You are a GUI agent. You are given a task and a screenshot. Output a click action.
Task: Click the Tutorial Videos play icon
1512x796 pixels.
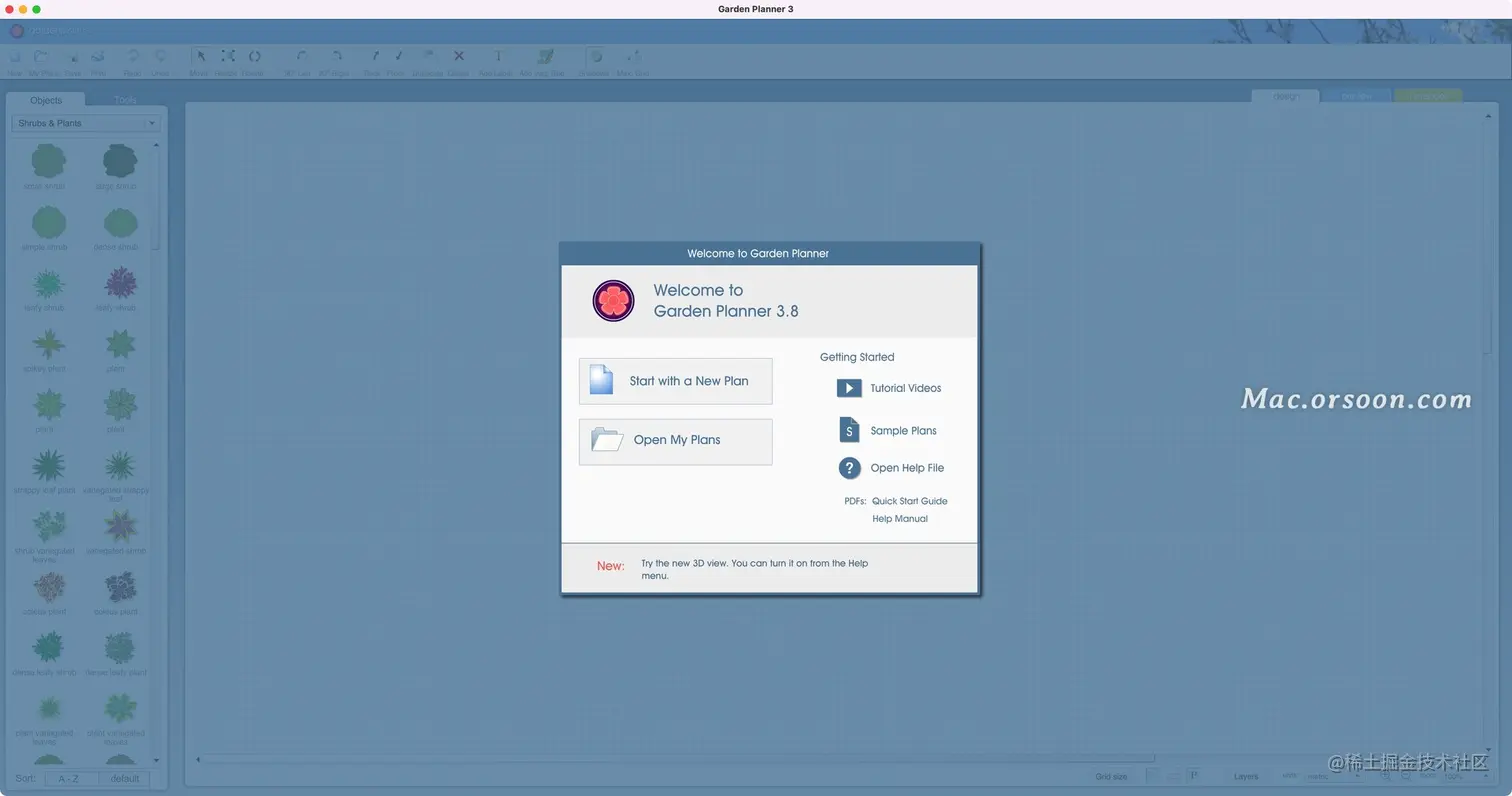[x=849, y=388]
